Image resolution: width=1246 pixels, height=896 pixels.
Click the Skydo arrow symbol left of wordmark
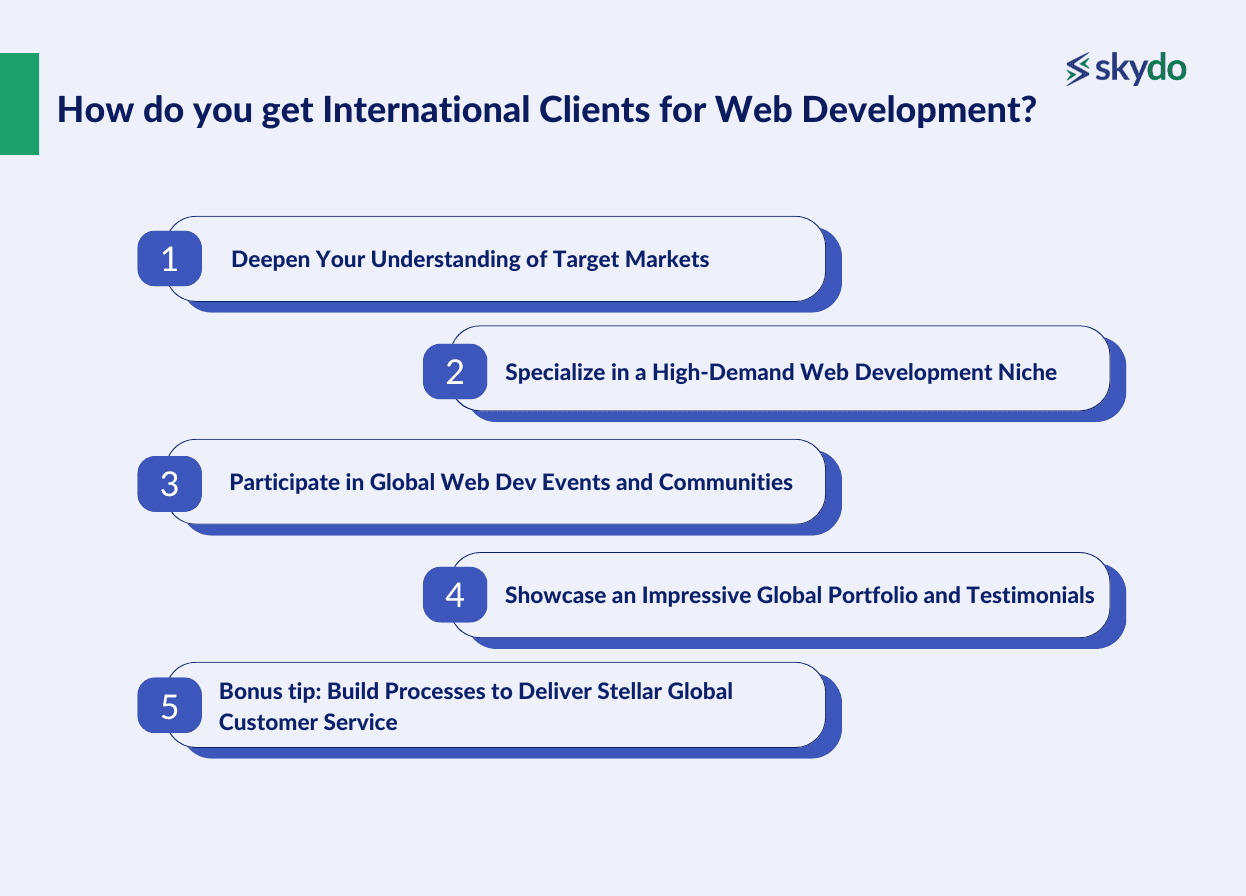(x=1075, y=68)
